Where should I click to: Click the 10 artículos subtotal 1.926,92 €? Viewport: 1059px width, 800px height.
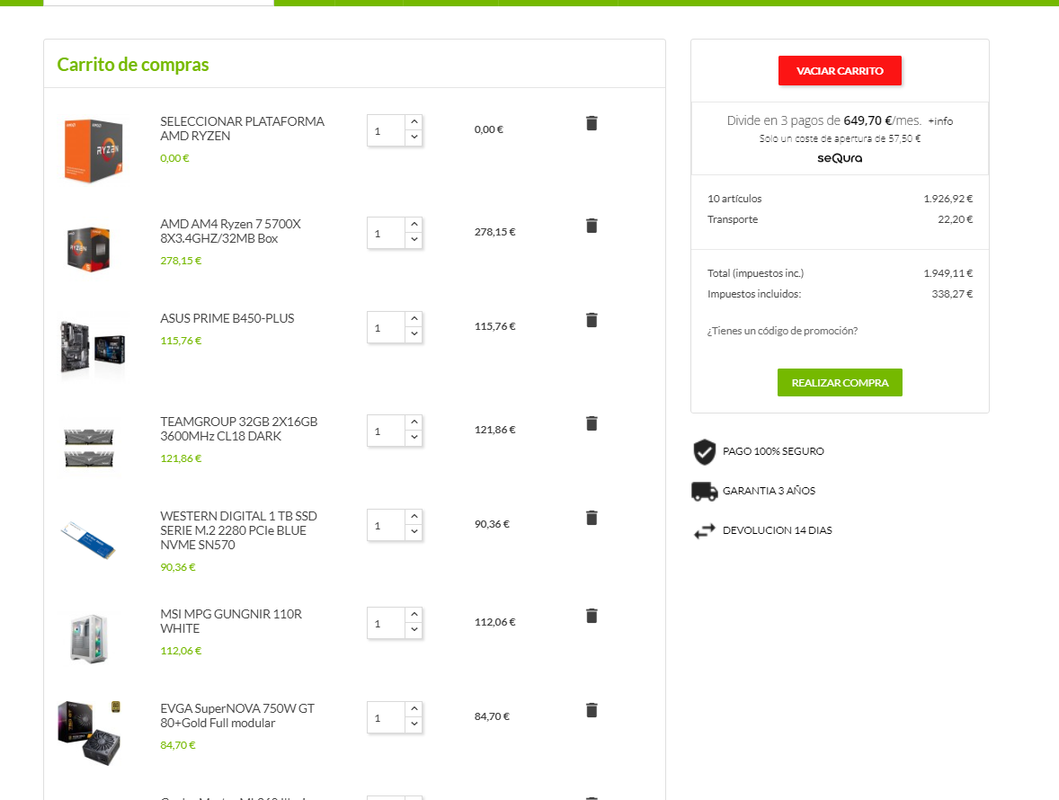point(948,198)
